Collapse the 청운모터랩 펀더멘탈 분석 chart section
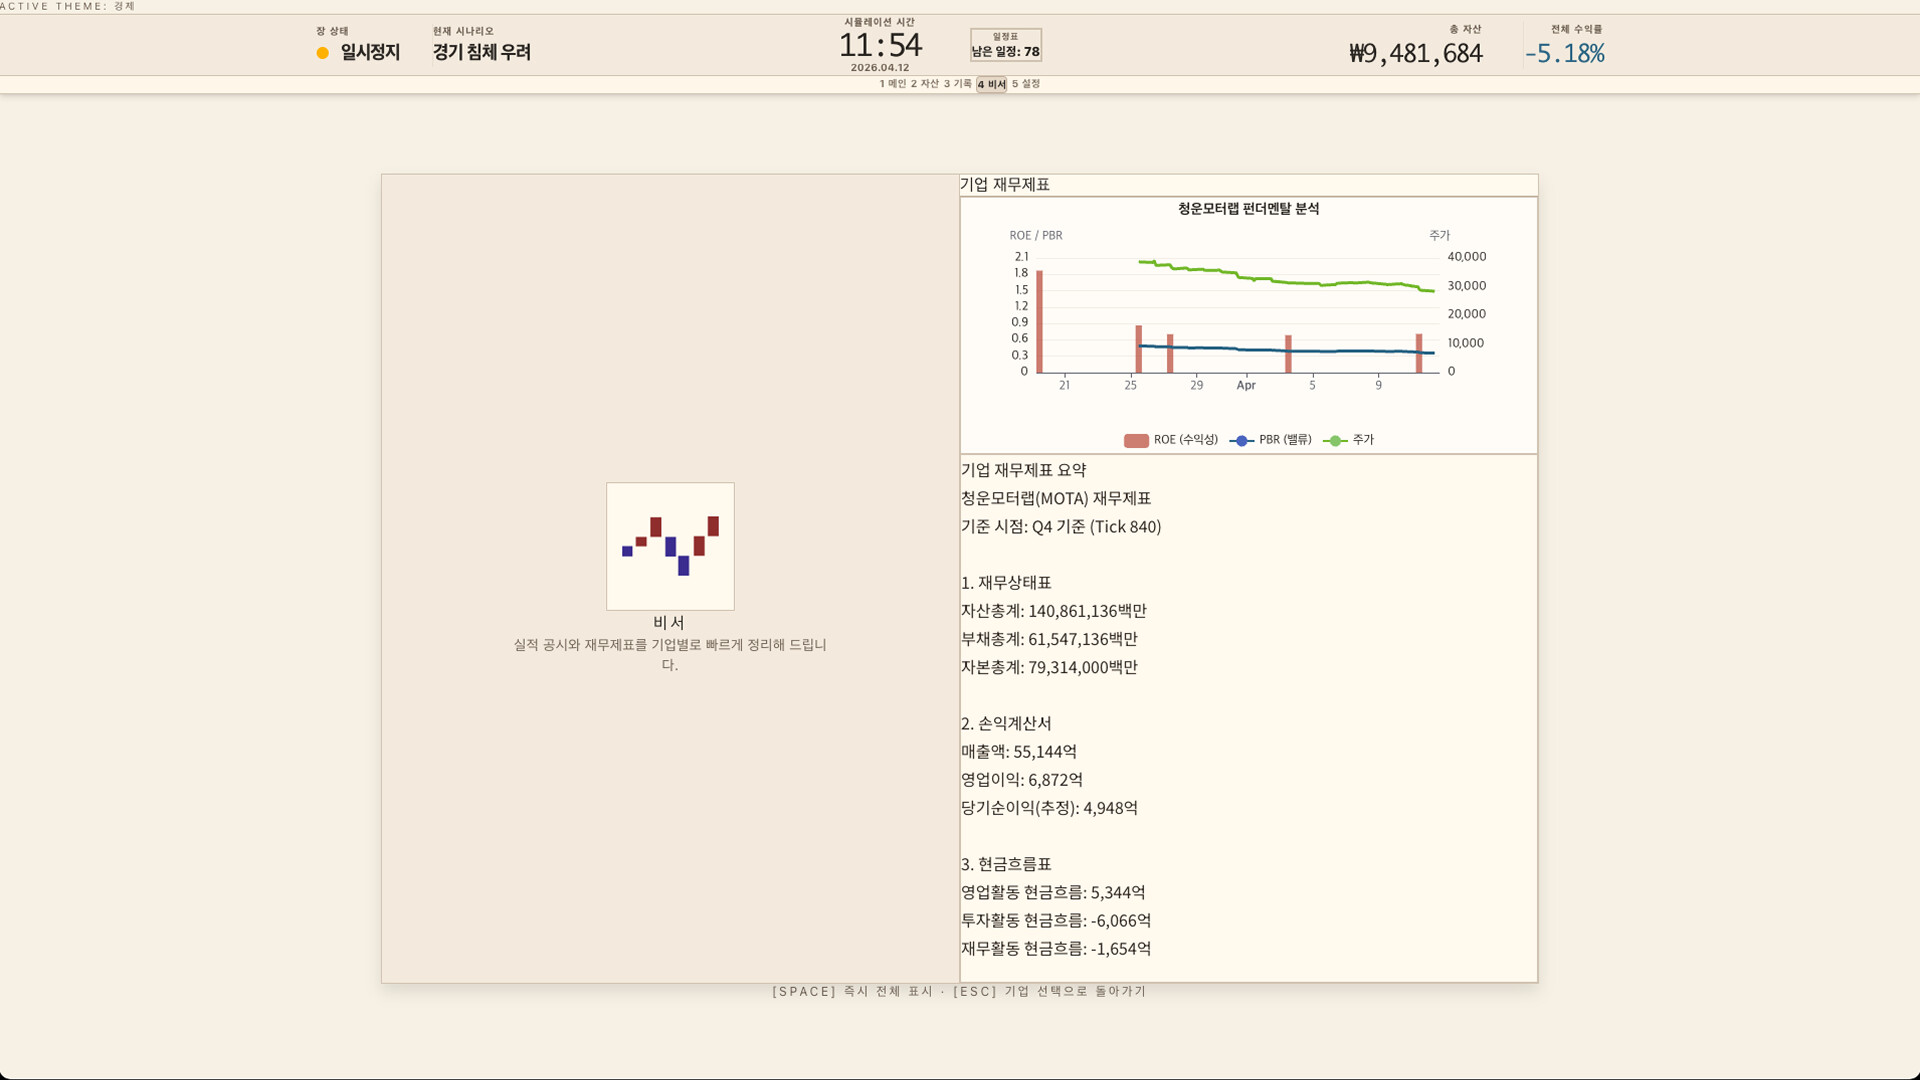1920x1080 pixels. click(x=1249, y=209)
